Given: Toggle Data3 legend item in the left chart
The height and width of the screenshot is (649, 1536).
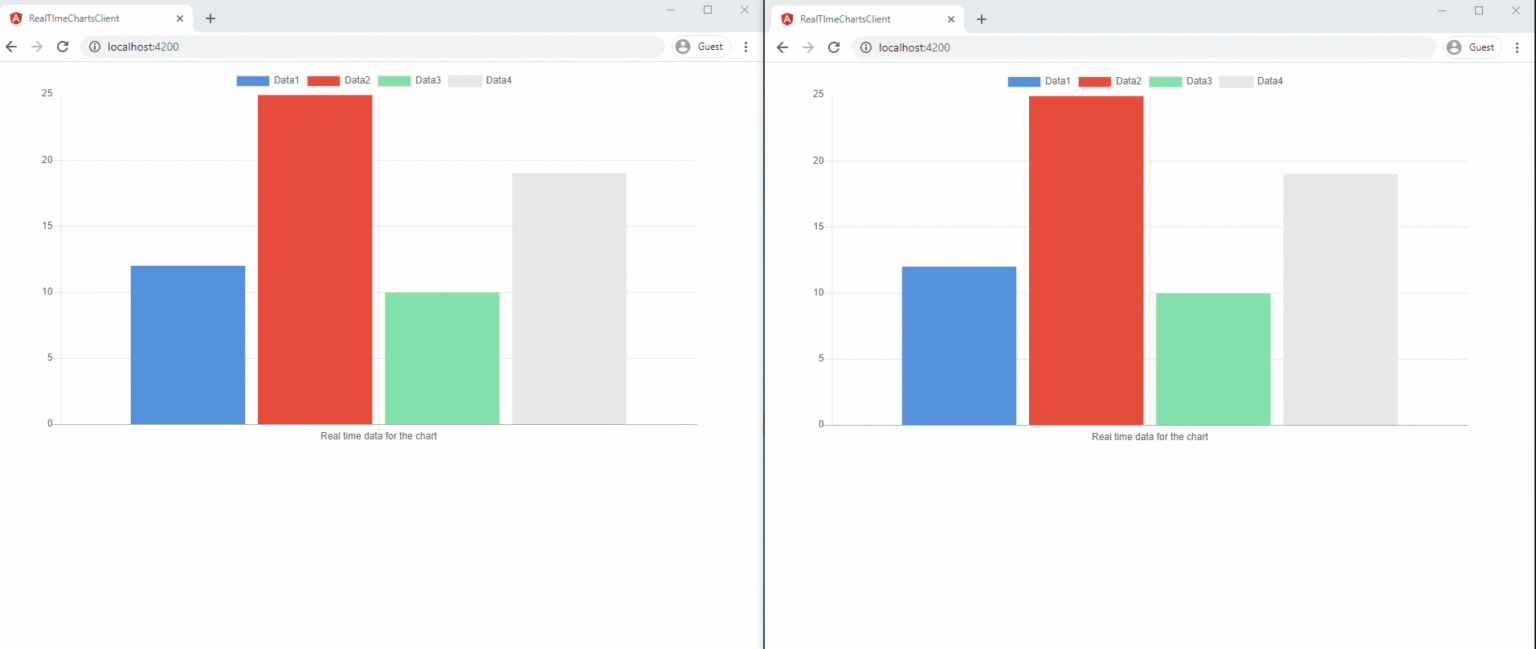Looking at the screenshot, I should 409,80.
